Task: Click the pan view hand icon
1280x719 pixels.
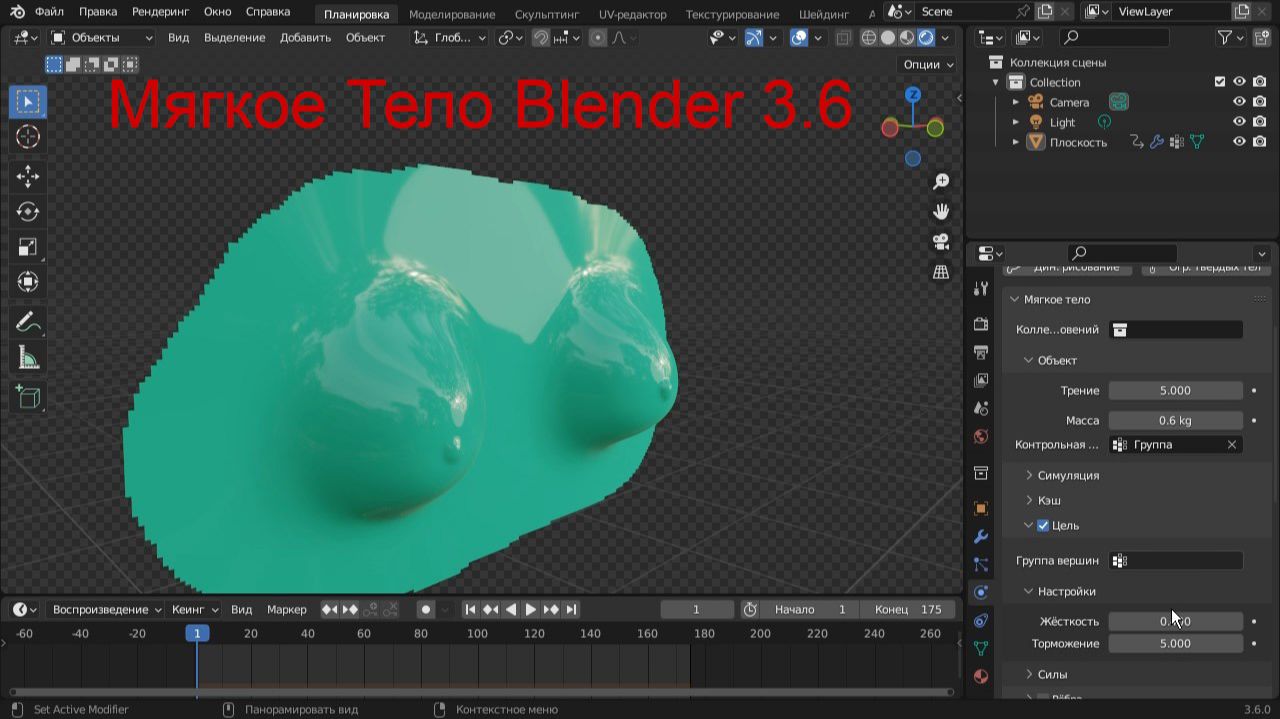Action: (x=941, y=211)
